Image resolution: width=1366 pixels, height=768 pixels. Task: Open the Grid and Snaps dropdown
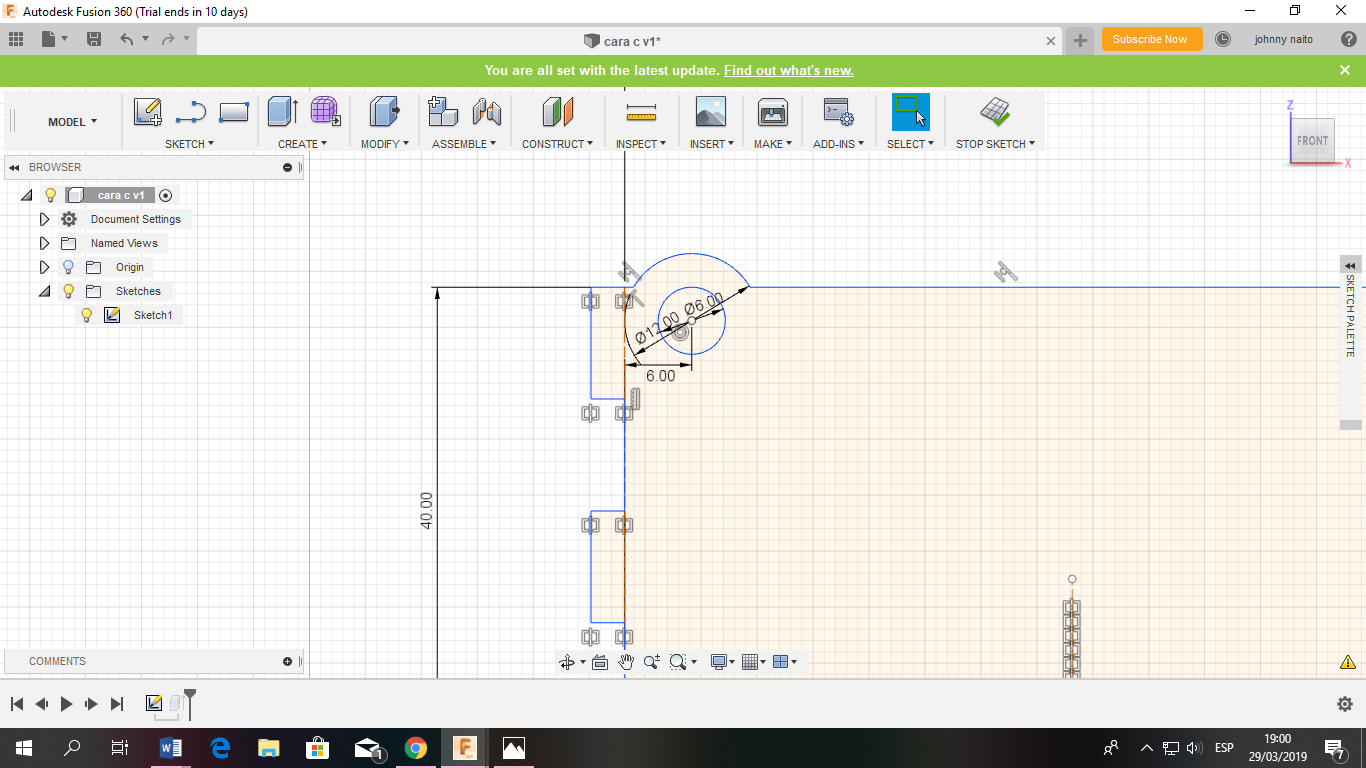754,661
